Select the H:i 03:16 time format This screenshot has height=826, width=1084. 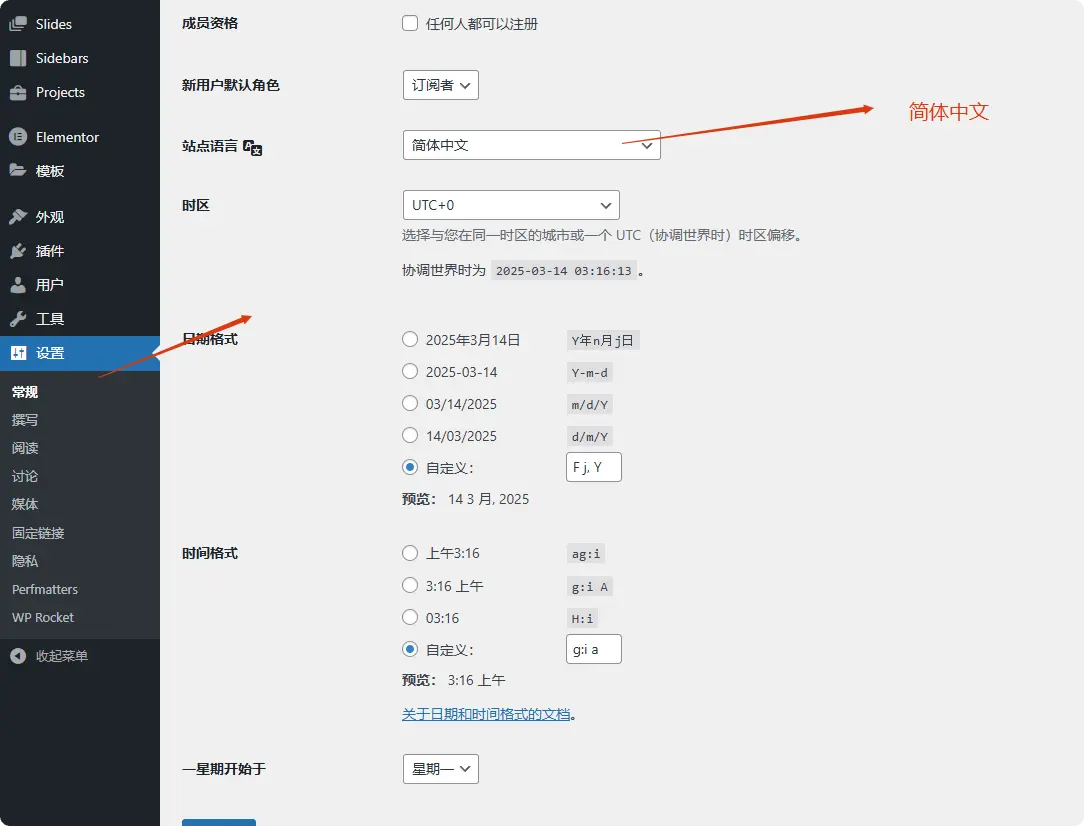pyautogui.click(x=410, y=617)
